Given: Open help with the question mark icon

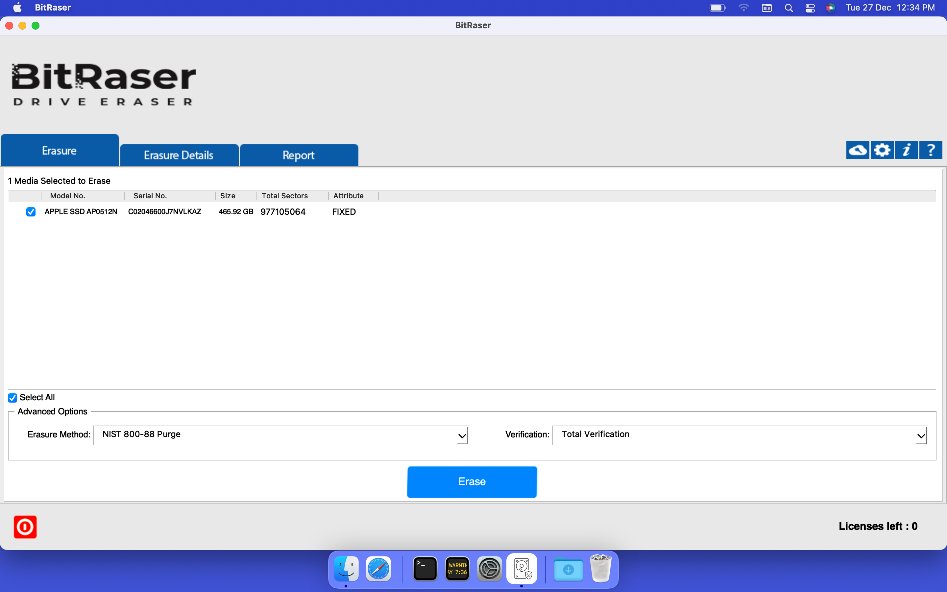Looking at the screenshot, I should [x=931, y=150].
